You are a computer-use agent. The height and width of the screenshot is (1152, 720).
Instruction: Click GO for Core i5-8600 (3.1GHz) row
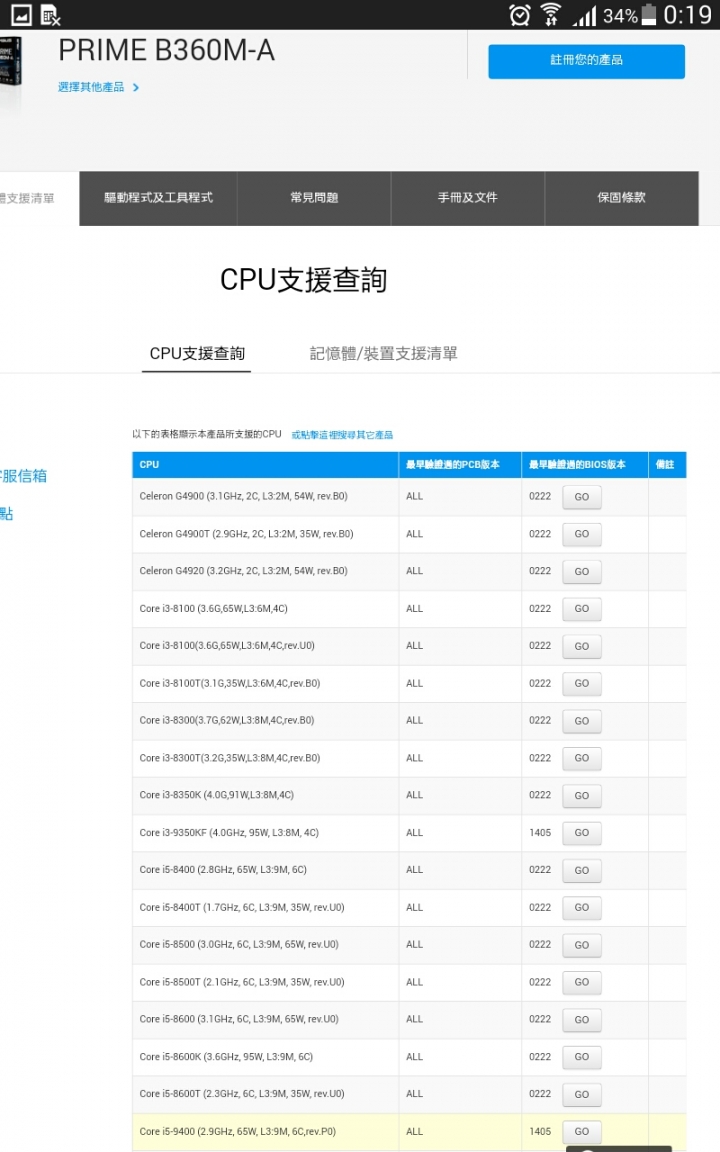(x=582, y=1020)
